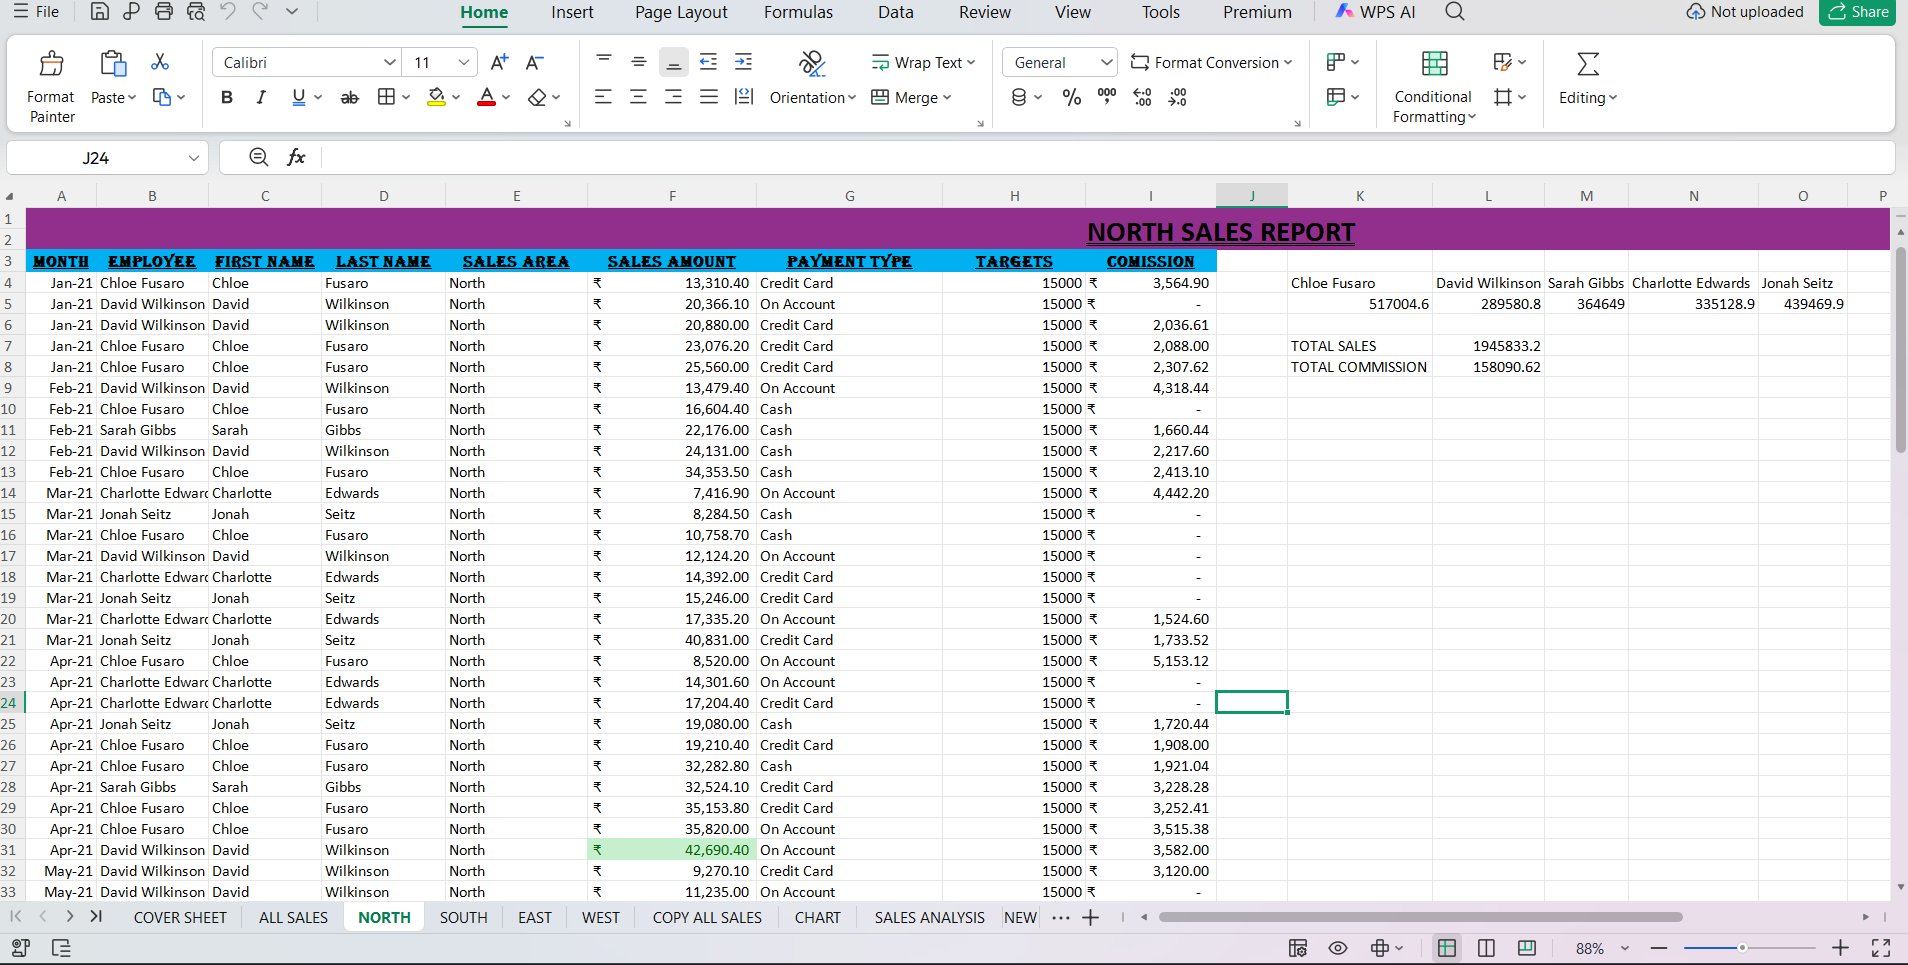Click the Save icon in the title bar
The image size is (1908, 965).
[x=99, y=12]
